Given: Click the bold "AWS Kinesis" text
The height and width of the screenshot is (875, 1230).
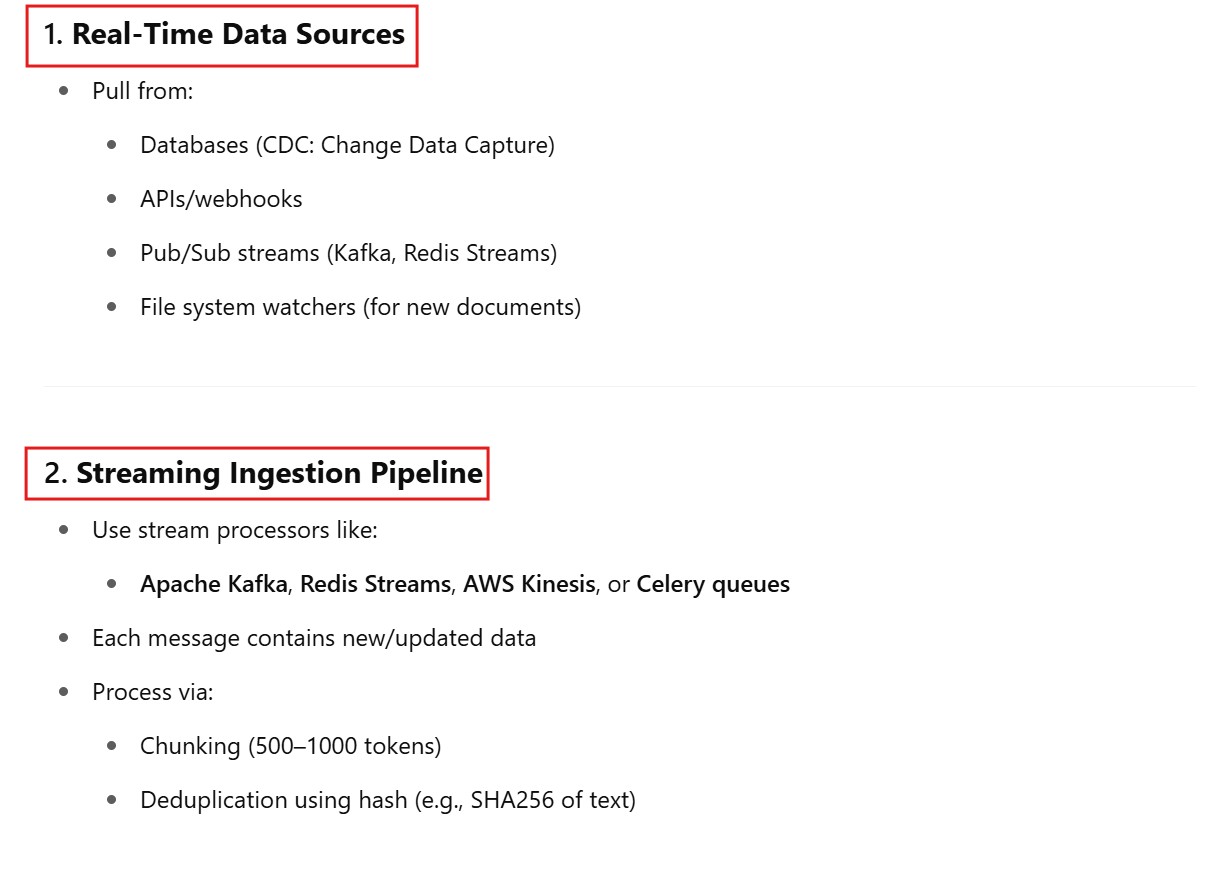Looking at the screenshot, I should (529, 584).
